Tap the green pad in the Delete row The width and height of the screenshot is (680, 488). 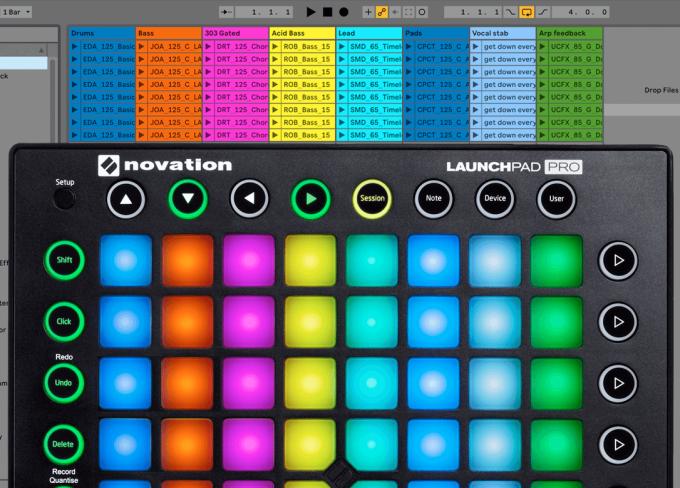coord(556,445)
